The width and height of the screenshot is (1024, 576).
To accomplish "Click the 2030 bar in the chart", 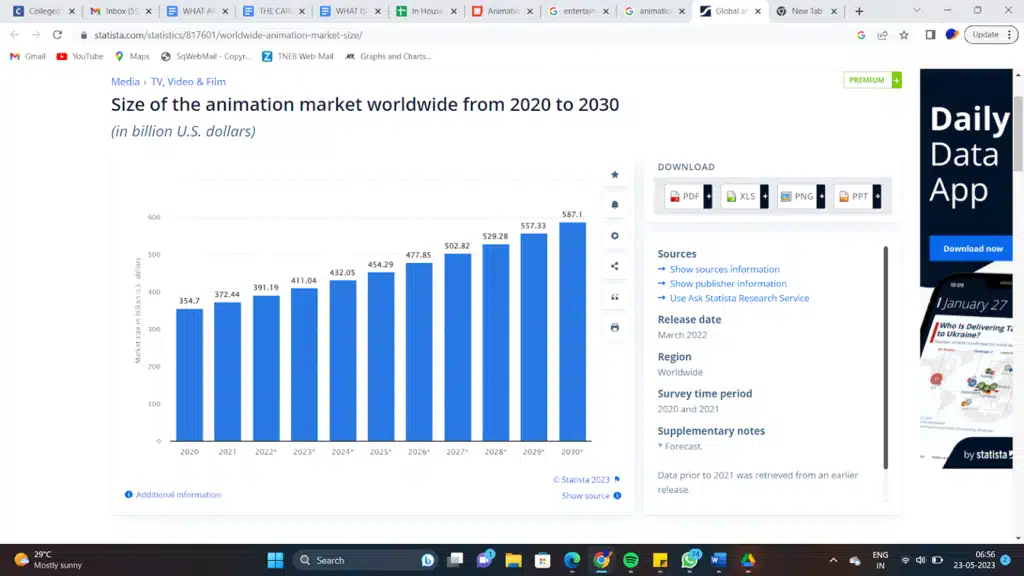I will coord(572,331).
